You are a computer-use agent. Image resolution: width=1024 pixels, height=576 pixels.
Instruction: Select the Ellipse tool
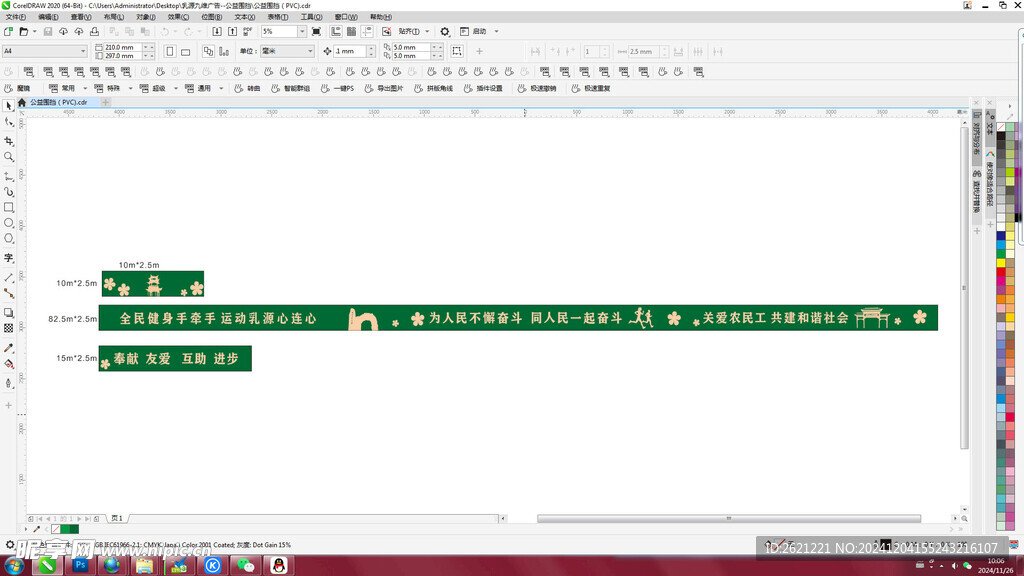[x=9, y=223]
